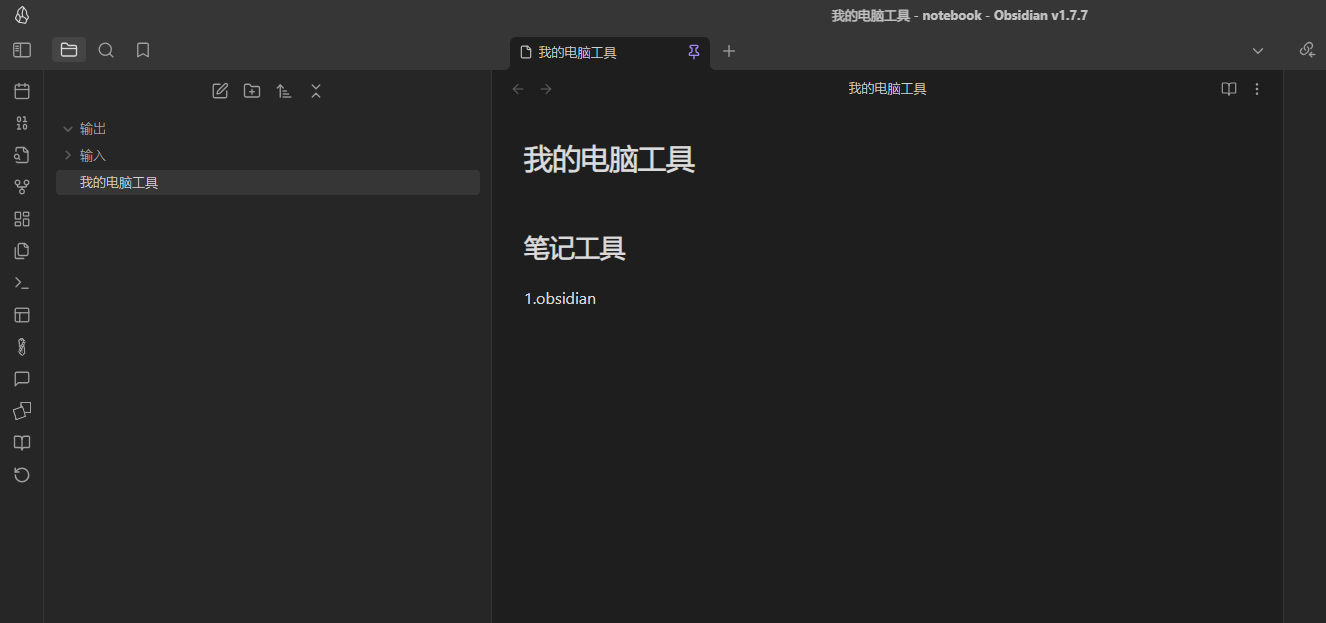Click the open book ribbon icon
Viewport: 1326px width, 623px height.
pyautogui.click(x=22, y=443)
